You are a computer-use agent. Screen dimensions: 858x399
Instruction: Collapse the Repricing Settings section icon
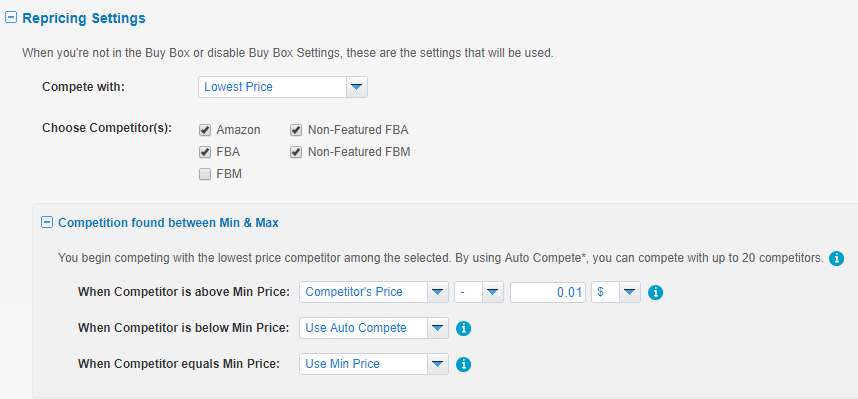(10, 18)
